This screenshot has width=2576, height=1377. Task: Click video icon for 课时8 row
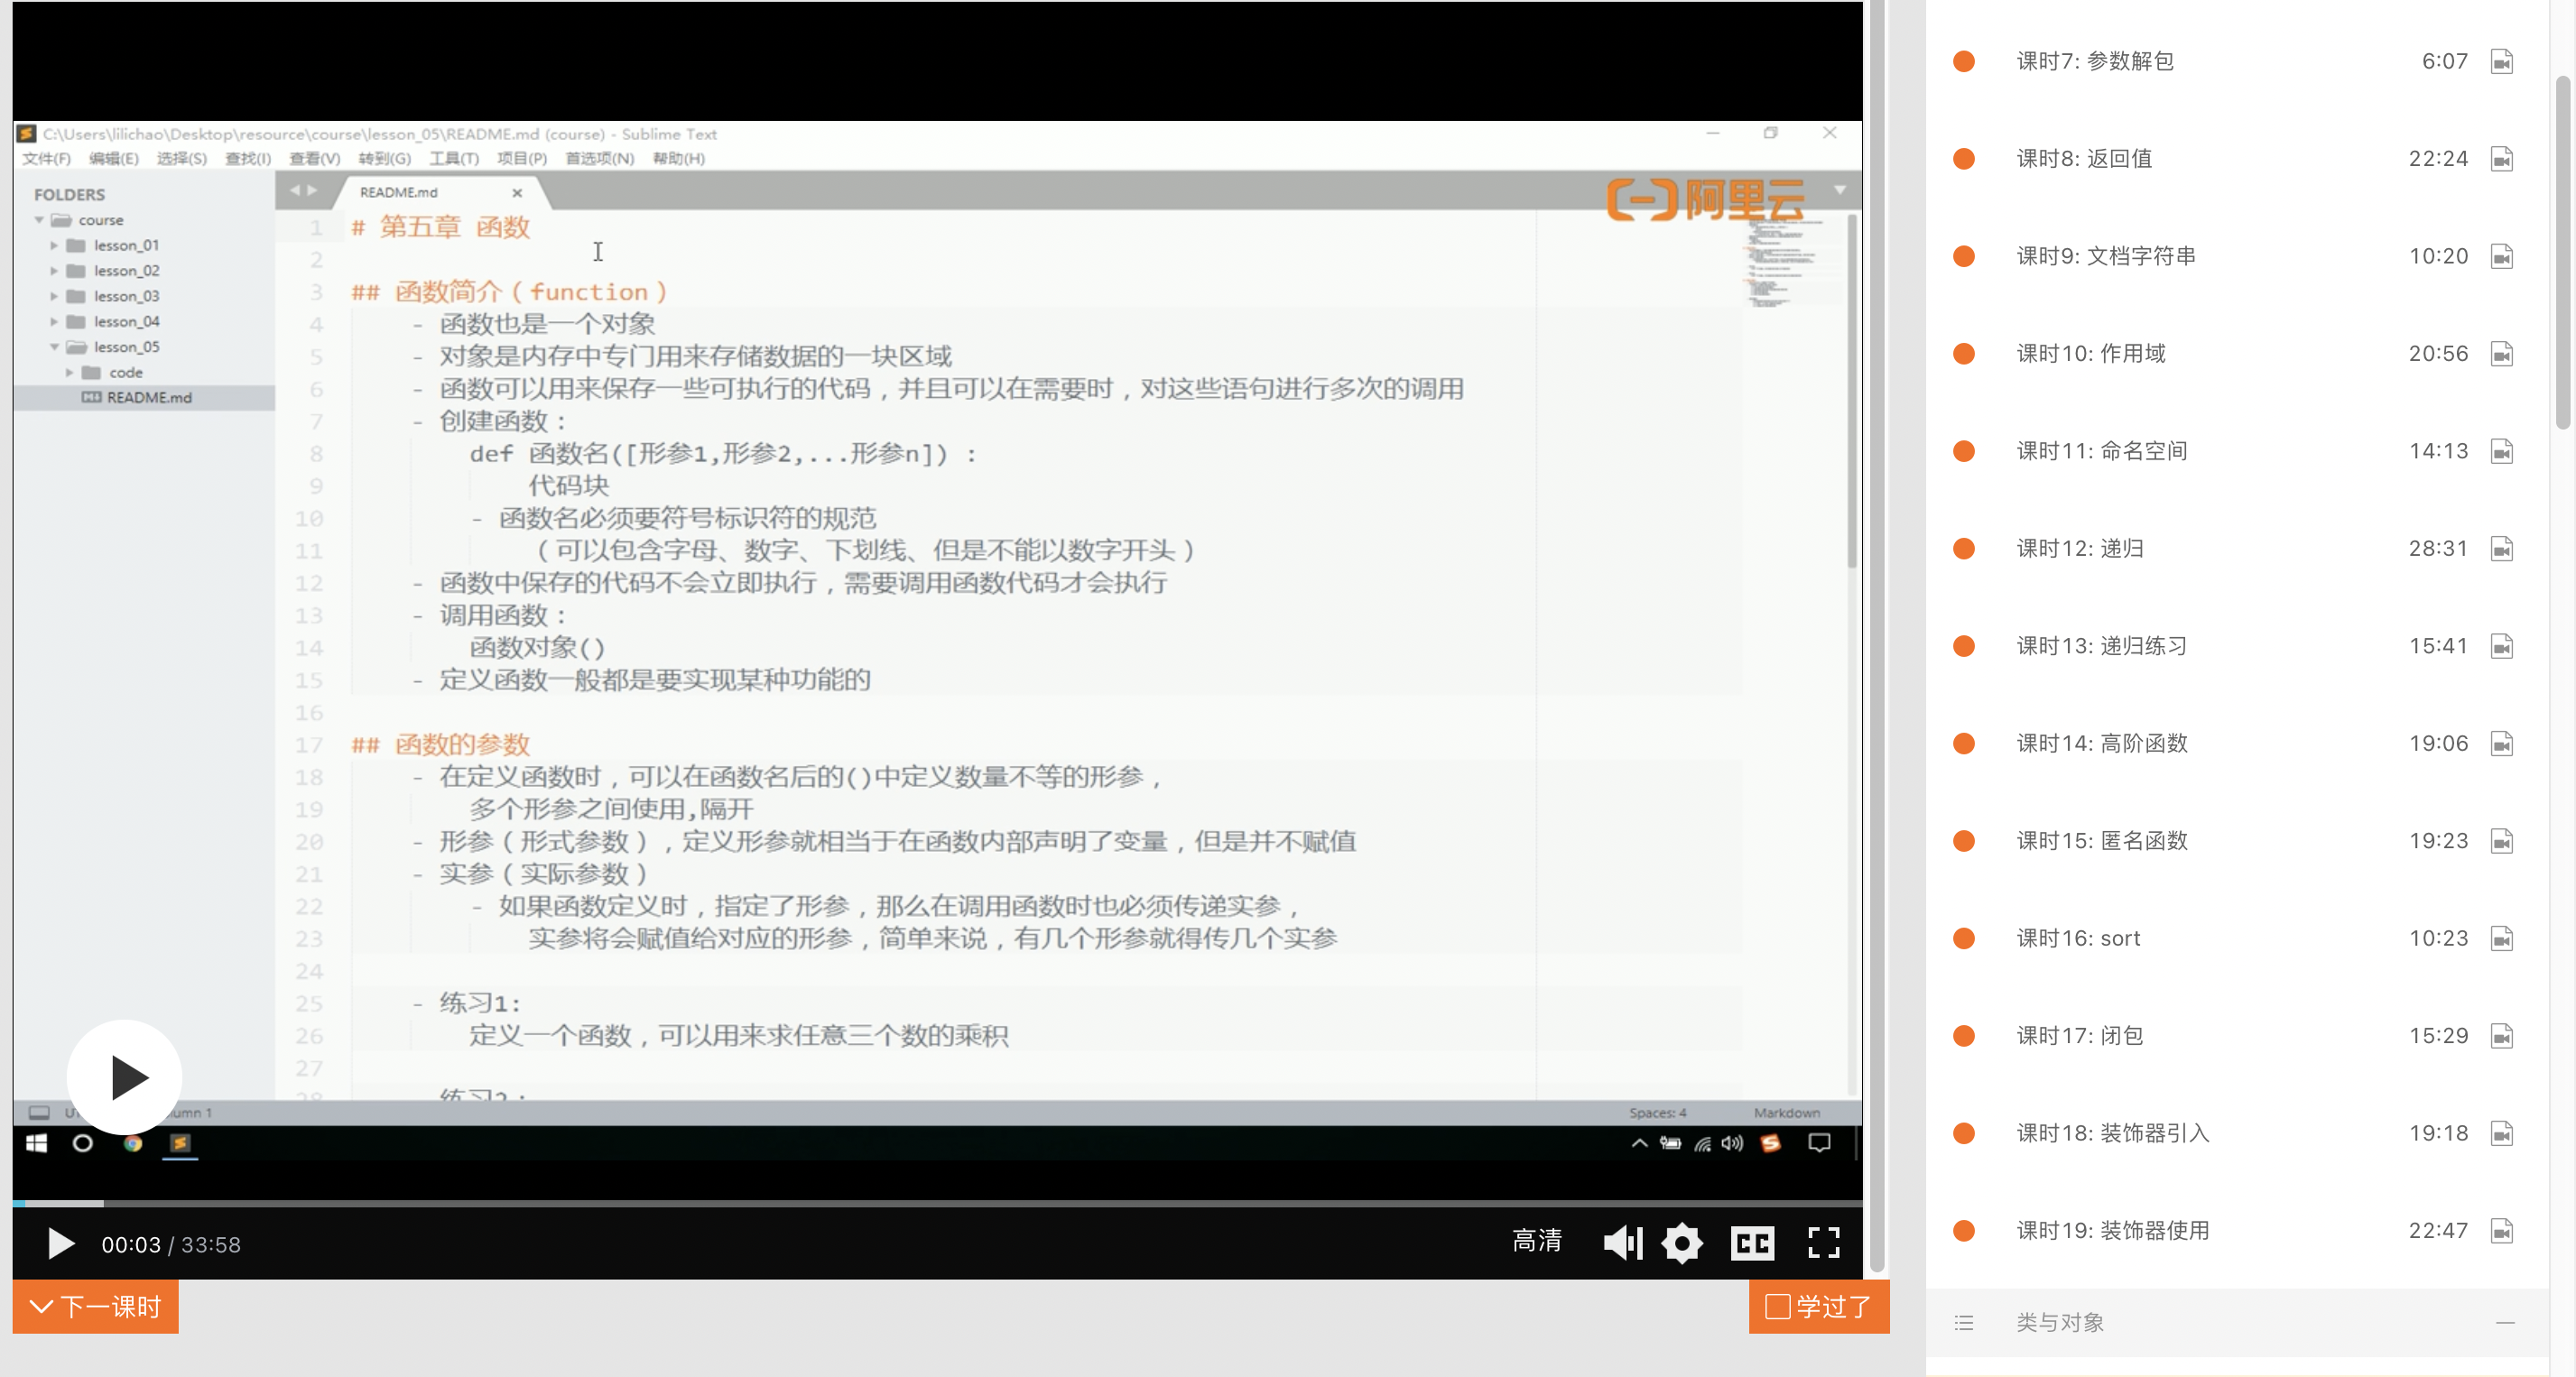pos(2501,158)
